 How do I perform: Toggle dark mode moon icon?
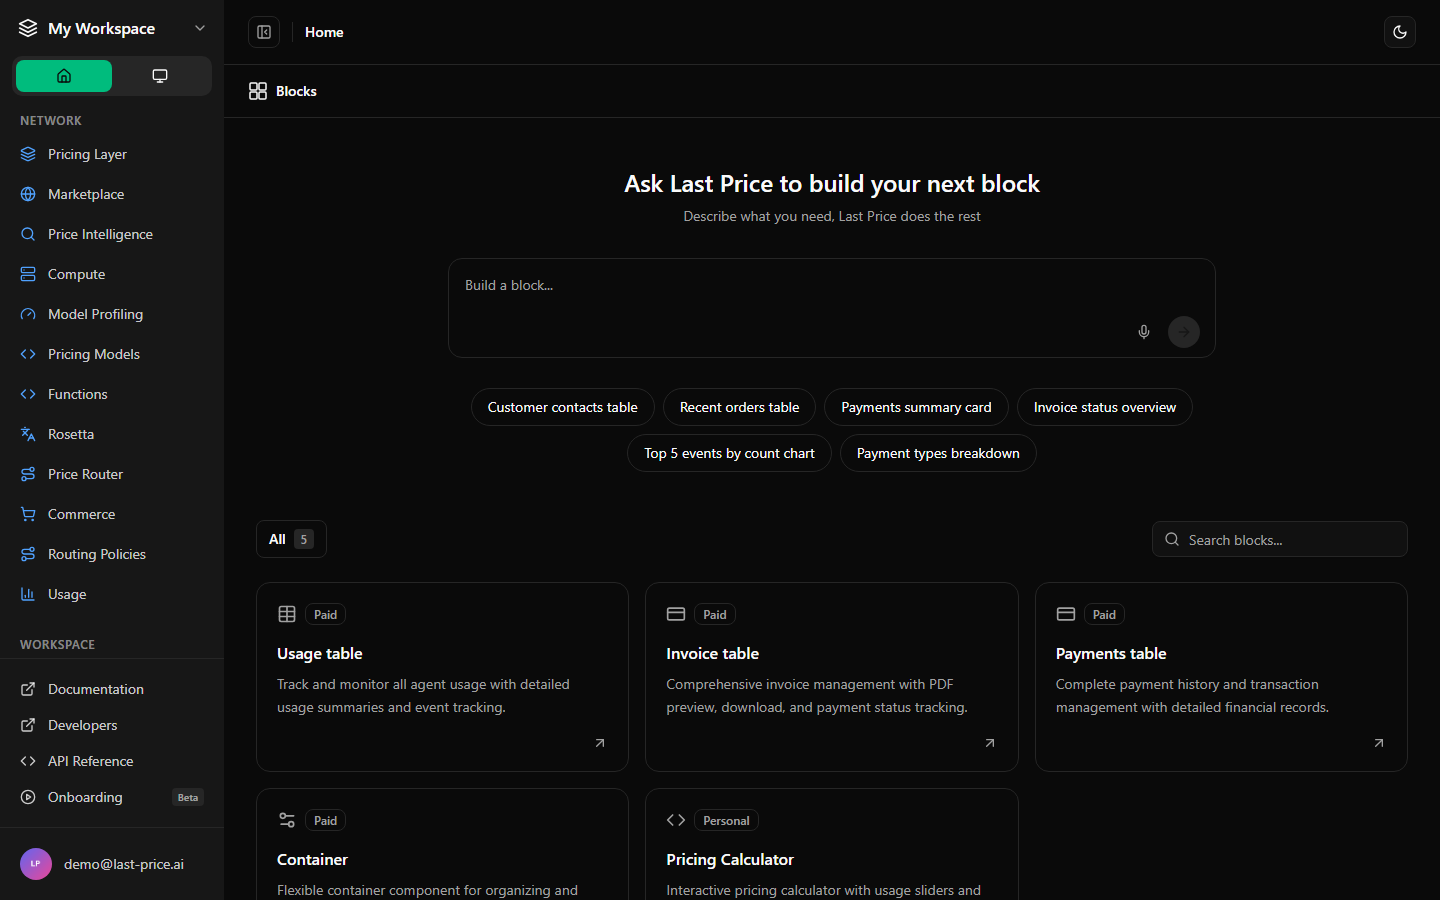tap(1400, 32)
